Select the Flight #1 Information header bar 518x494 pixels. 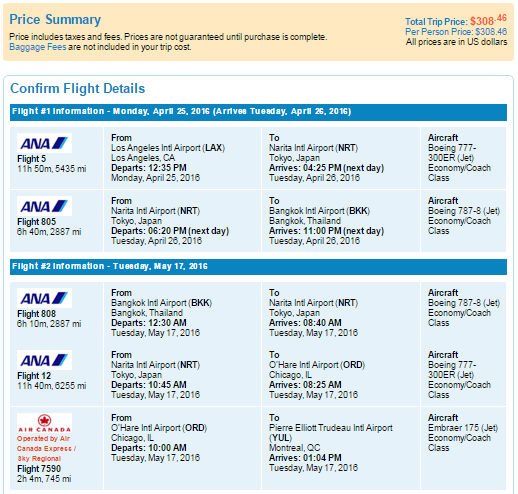click(258, 112)
